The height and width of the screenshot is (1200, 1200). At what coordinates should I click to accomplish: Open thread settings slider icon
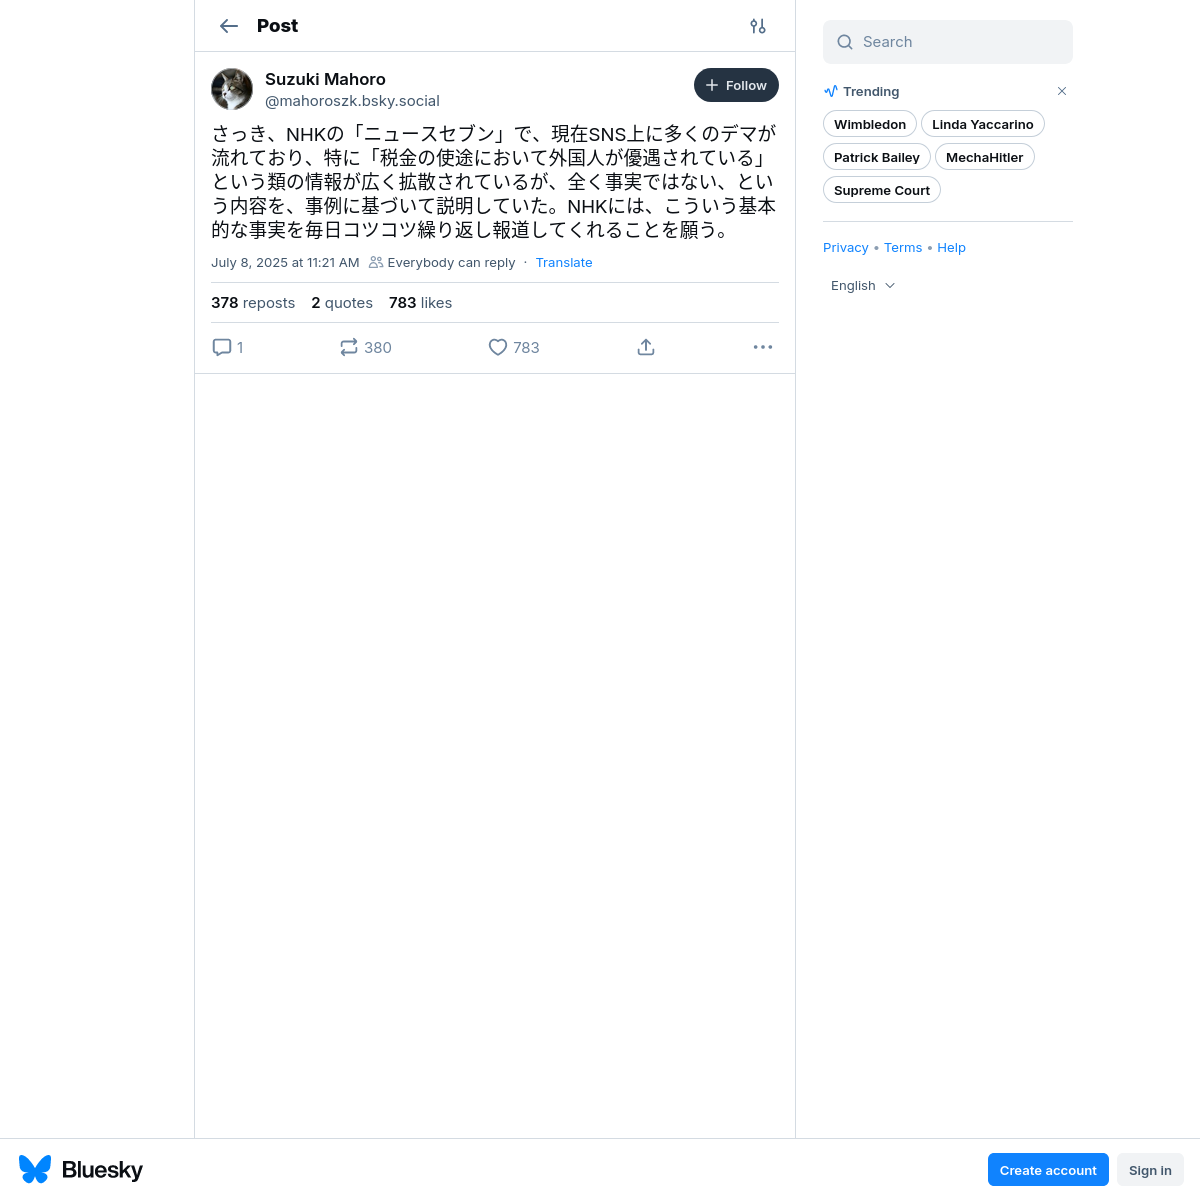[x=758, y=26]
